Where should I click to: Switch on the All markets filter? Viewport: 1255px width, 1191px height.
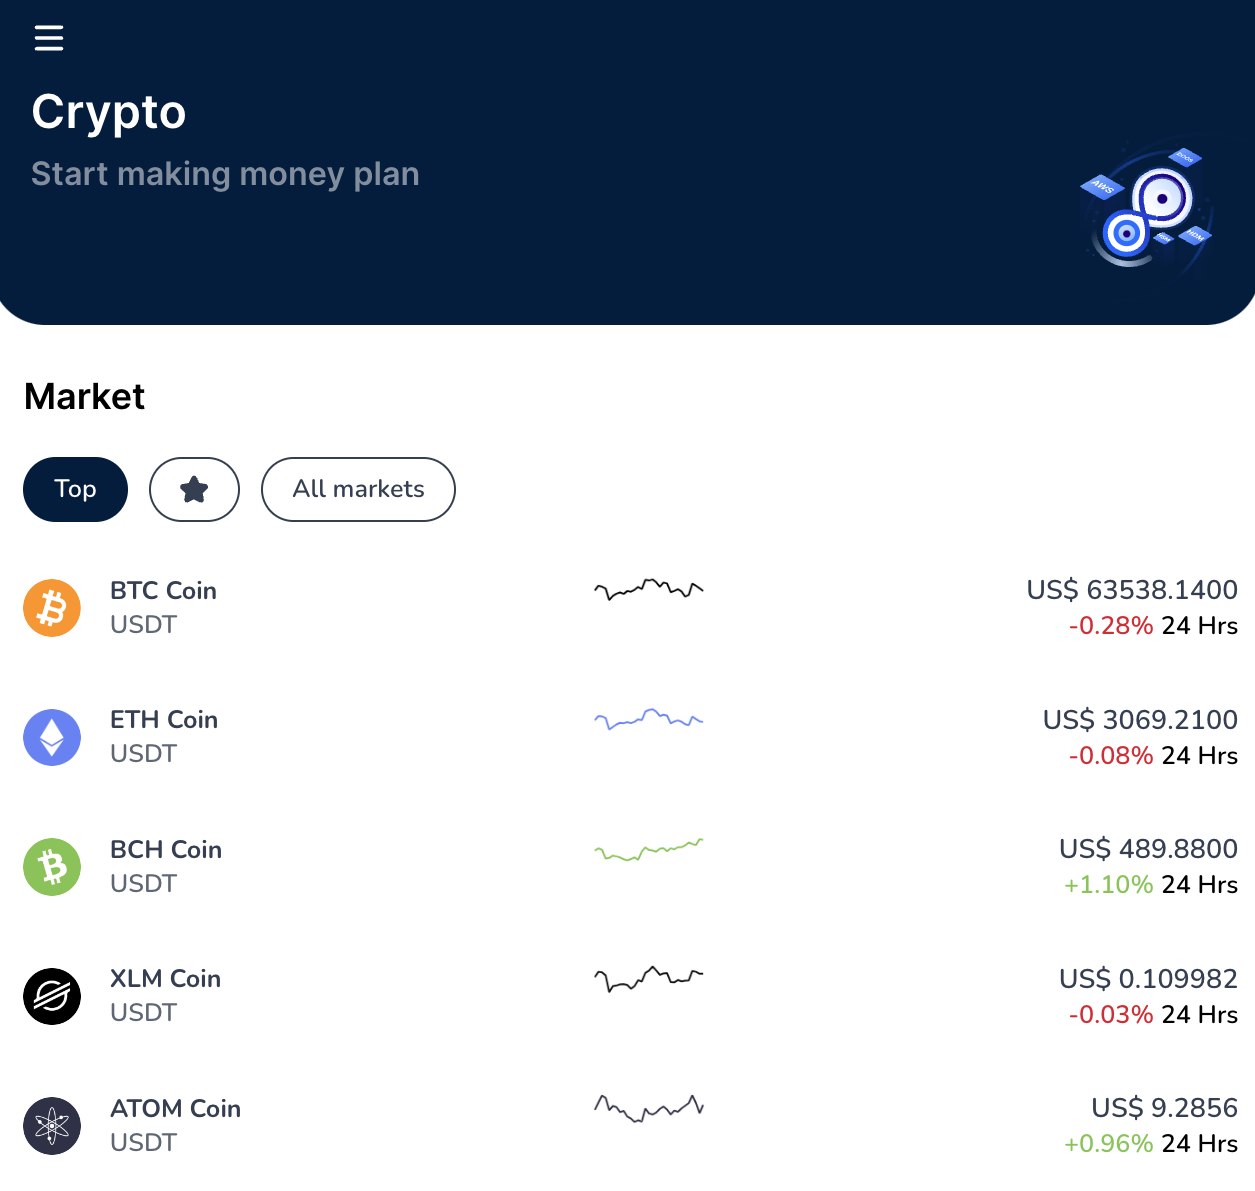coord(358,489)
